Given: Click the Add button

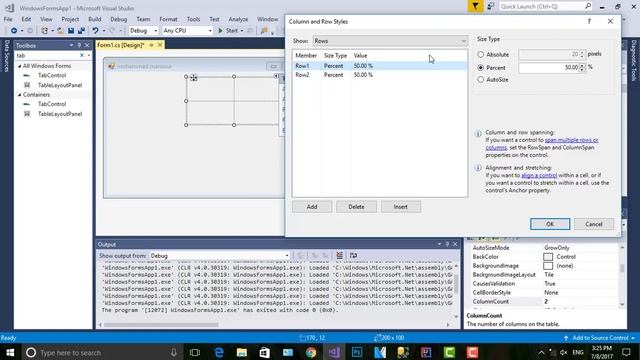Looking at the screenshot, I should click(312, 207).
